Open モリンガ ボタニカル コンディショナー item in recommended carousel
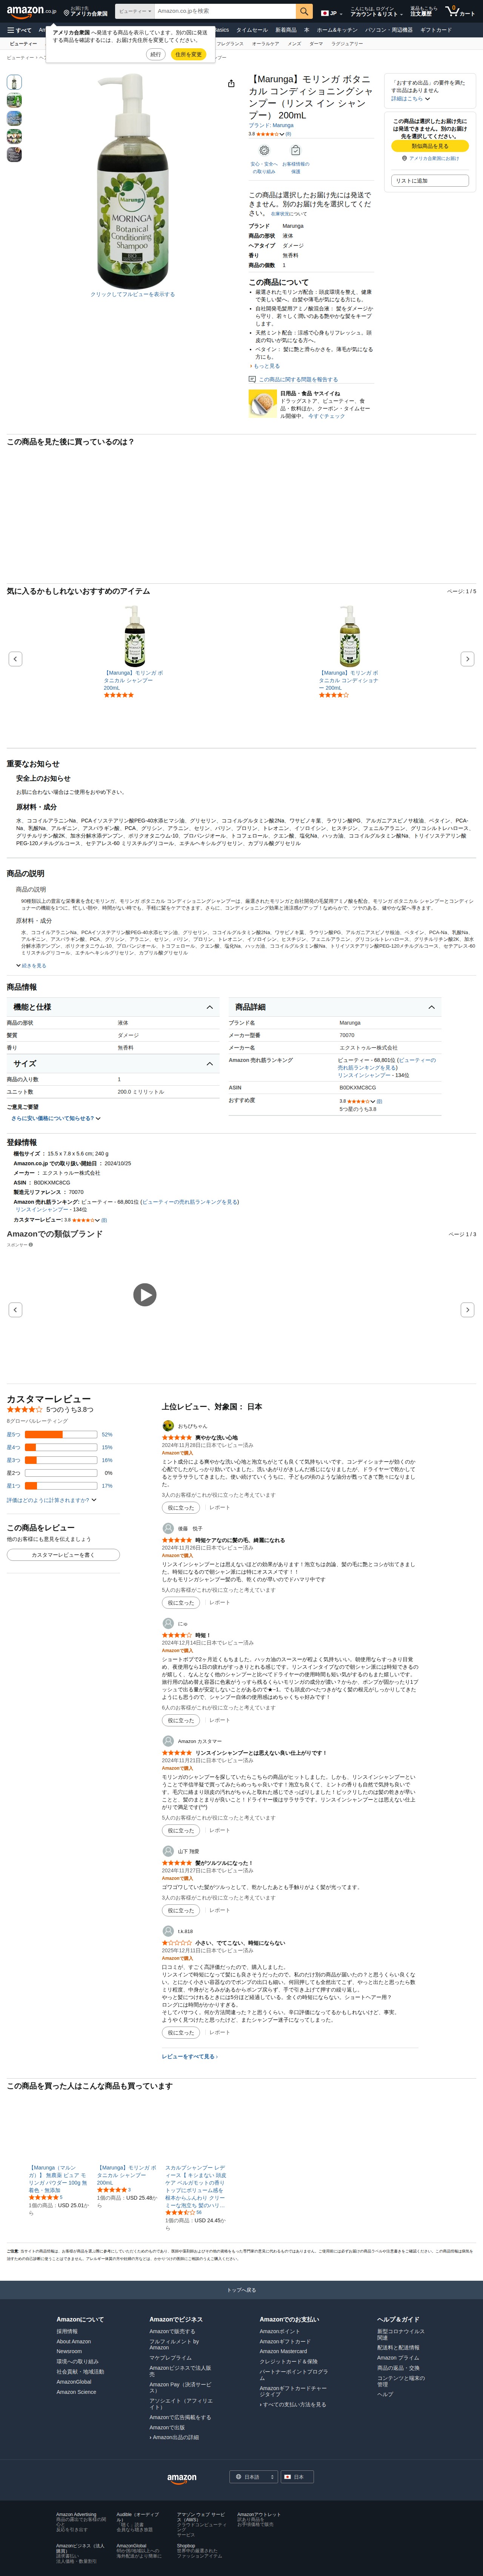 point(349,680)
